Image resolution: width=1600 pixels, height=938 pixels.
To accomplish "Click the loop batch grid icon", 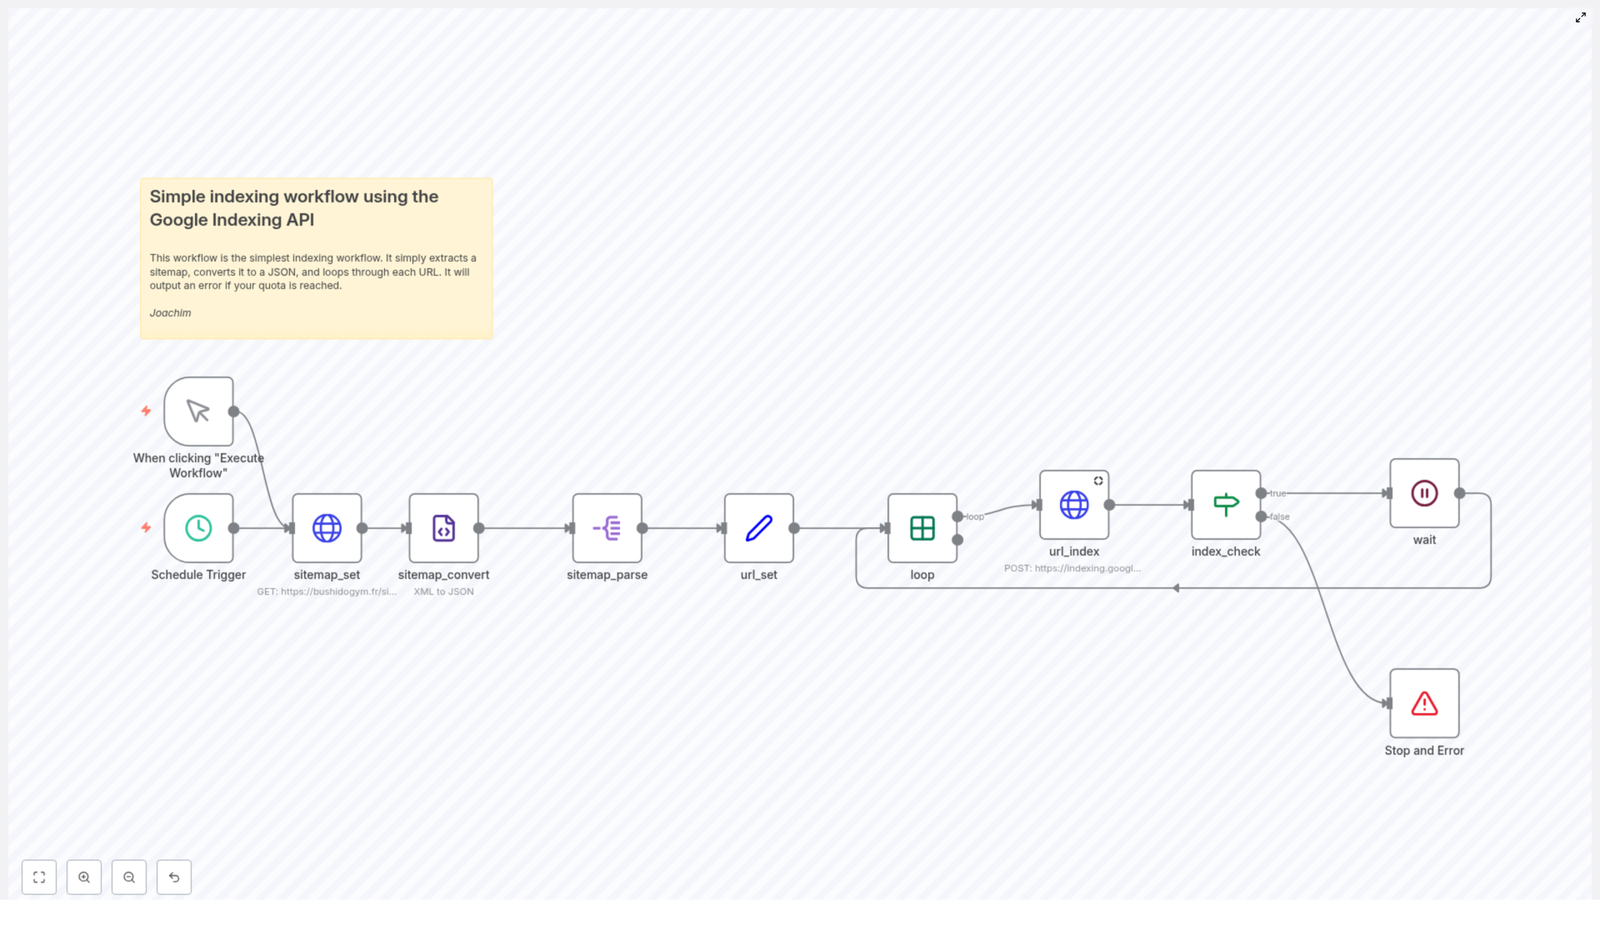I will click(921, 528).
